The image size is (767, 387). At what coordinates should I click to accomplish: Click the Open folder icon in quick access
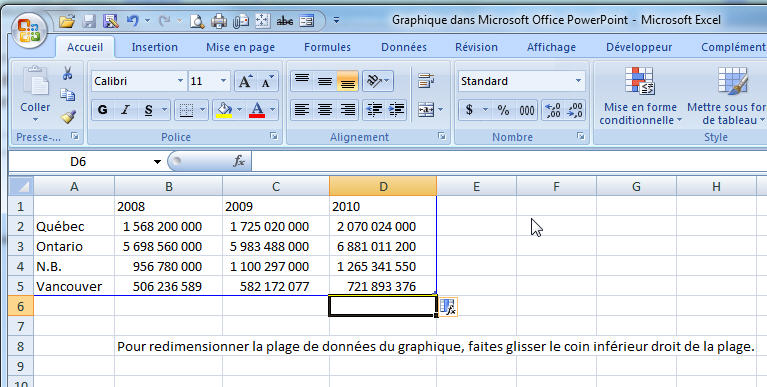[67, 21]
